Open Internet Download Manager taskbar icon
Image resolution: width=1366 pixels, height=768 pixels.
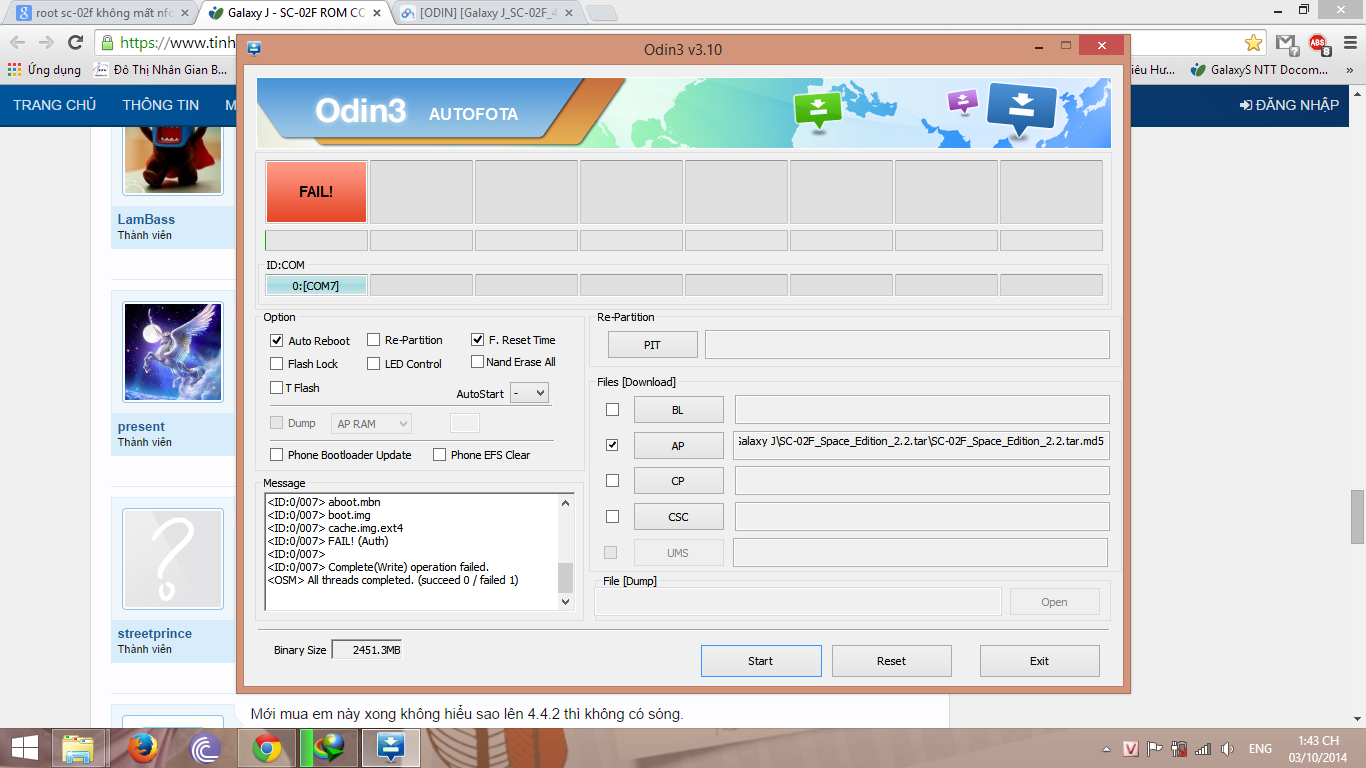(x=328, y=748)
